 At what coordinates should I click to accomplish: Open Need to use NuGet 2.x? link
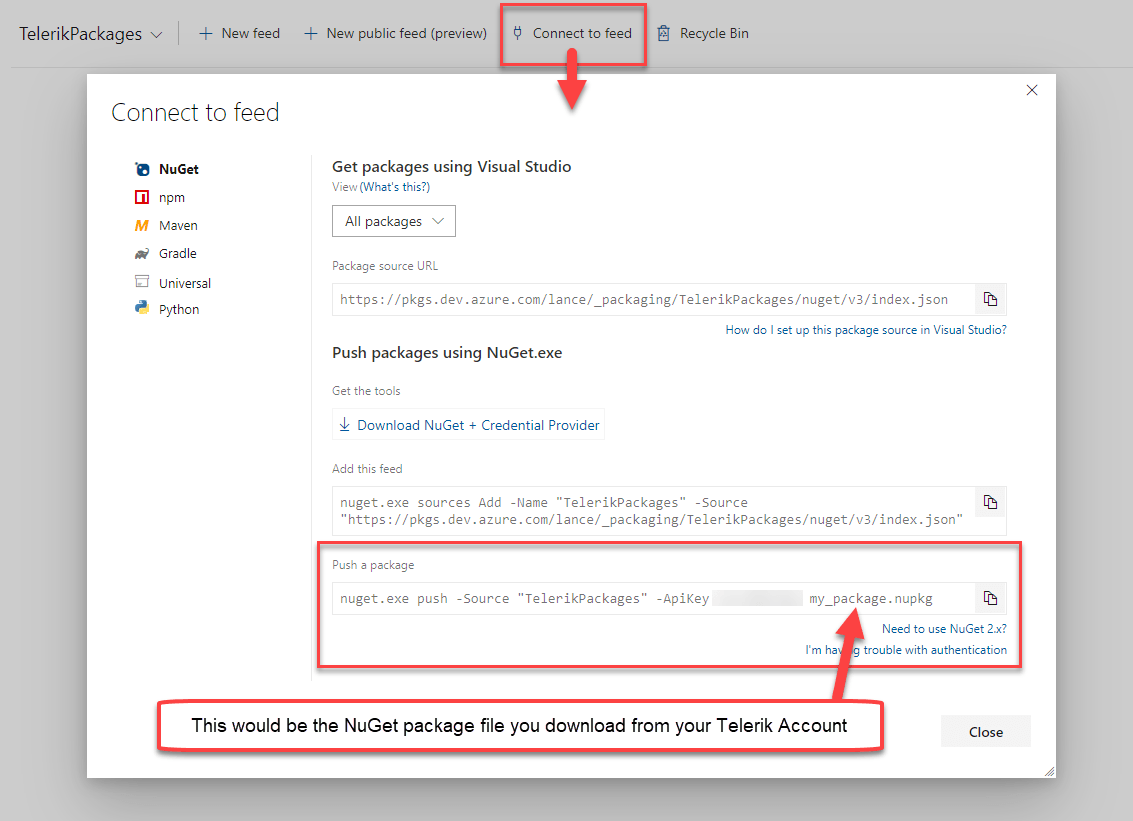point(944,629)
